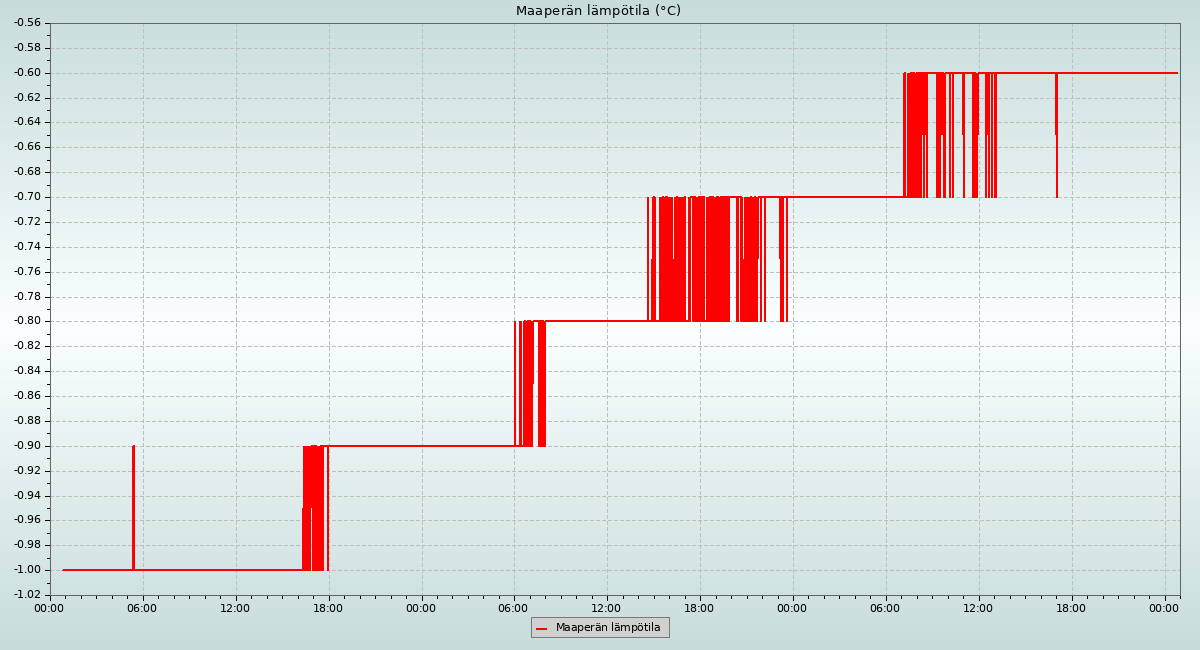Click the flat red line at -1.00
This screenshot has width=1200, height=650.
pos(220,570)
